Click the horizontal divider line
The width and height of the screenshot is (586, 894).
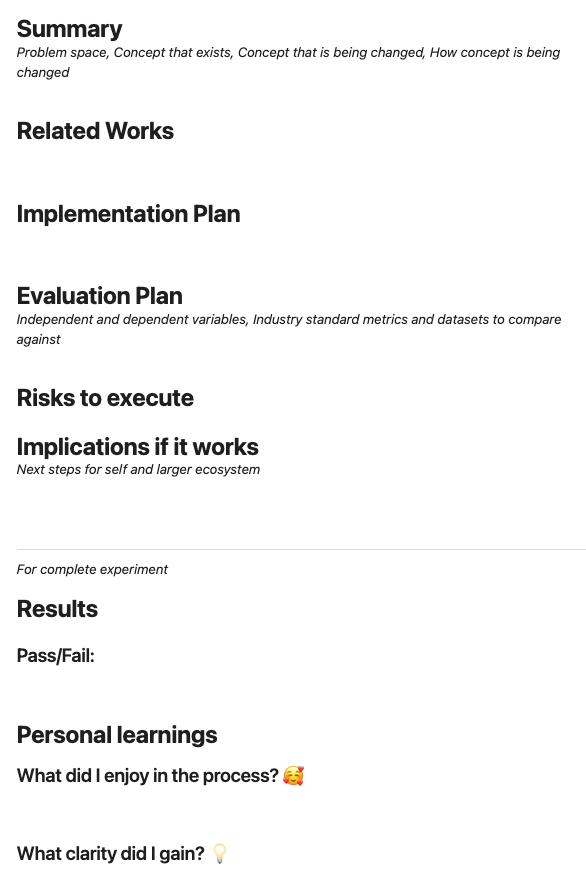click(x=301, y=550)
